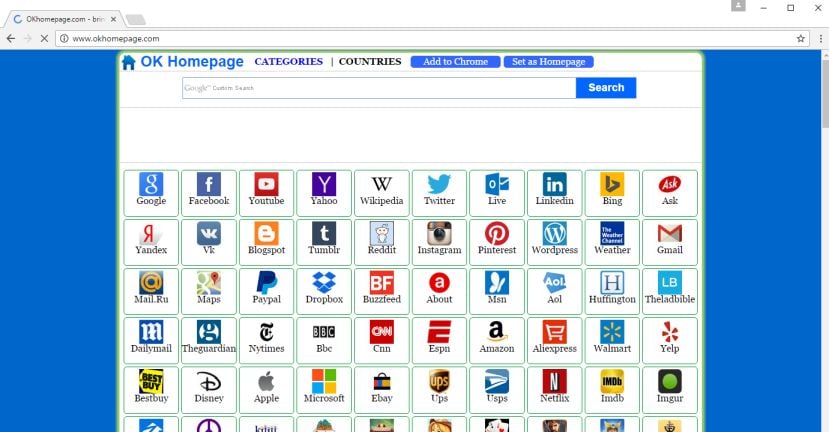The width and height of the screenshot is (829, 432).
Task: Open the Ups tile
Action: pos(439,390)
